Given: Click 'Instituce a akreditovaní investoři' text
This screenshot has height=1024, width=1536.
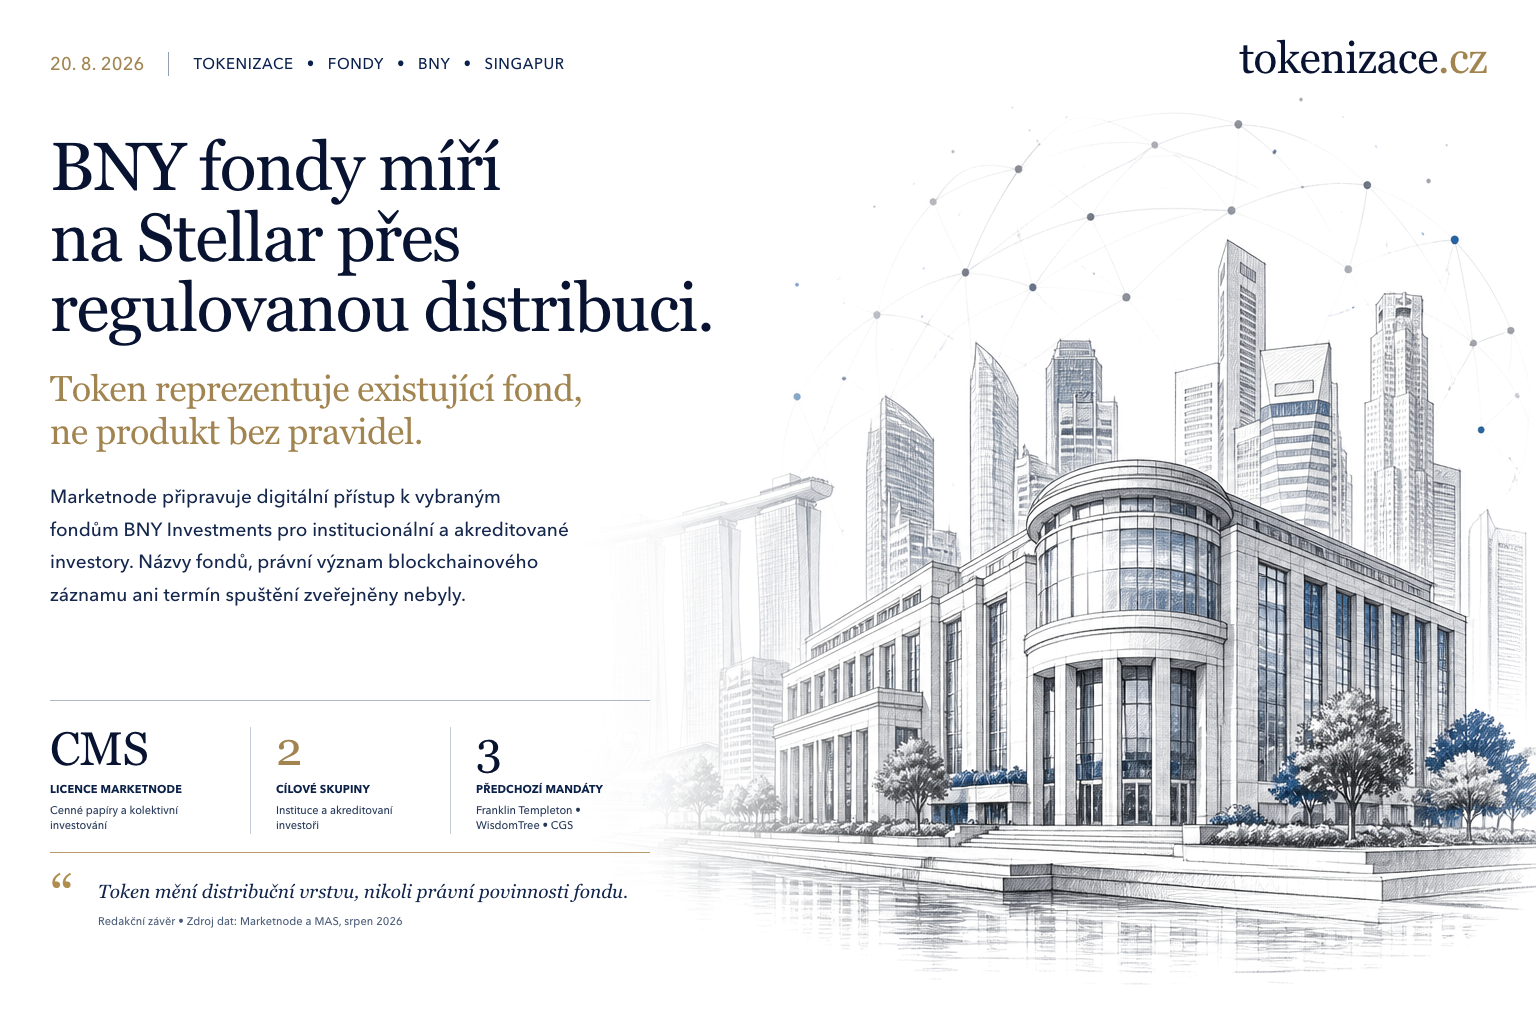Looking at the screenshot, I should [334, 818].
